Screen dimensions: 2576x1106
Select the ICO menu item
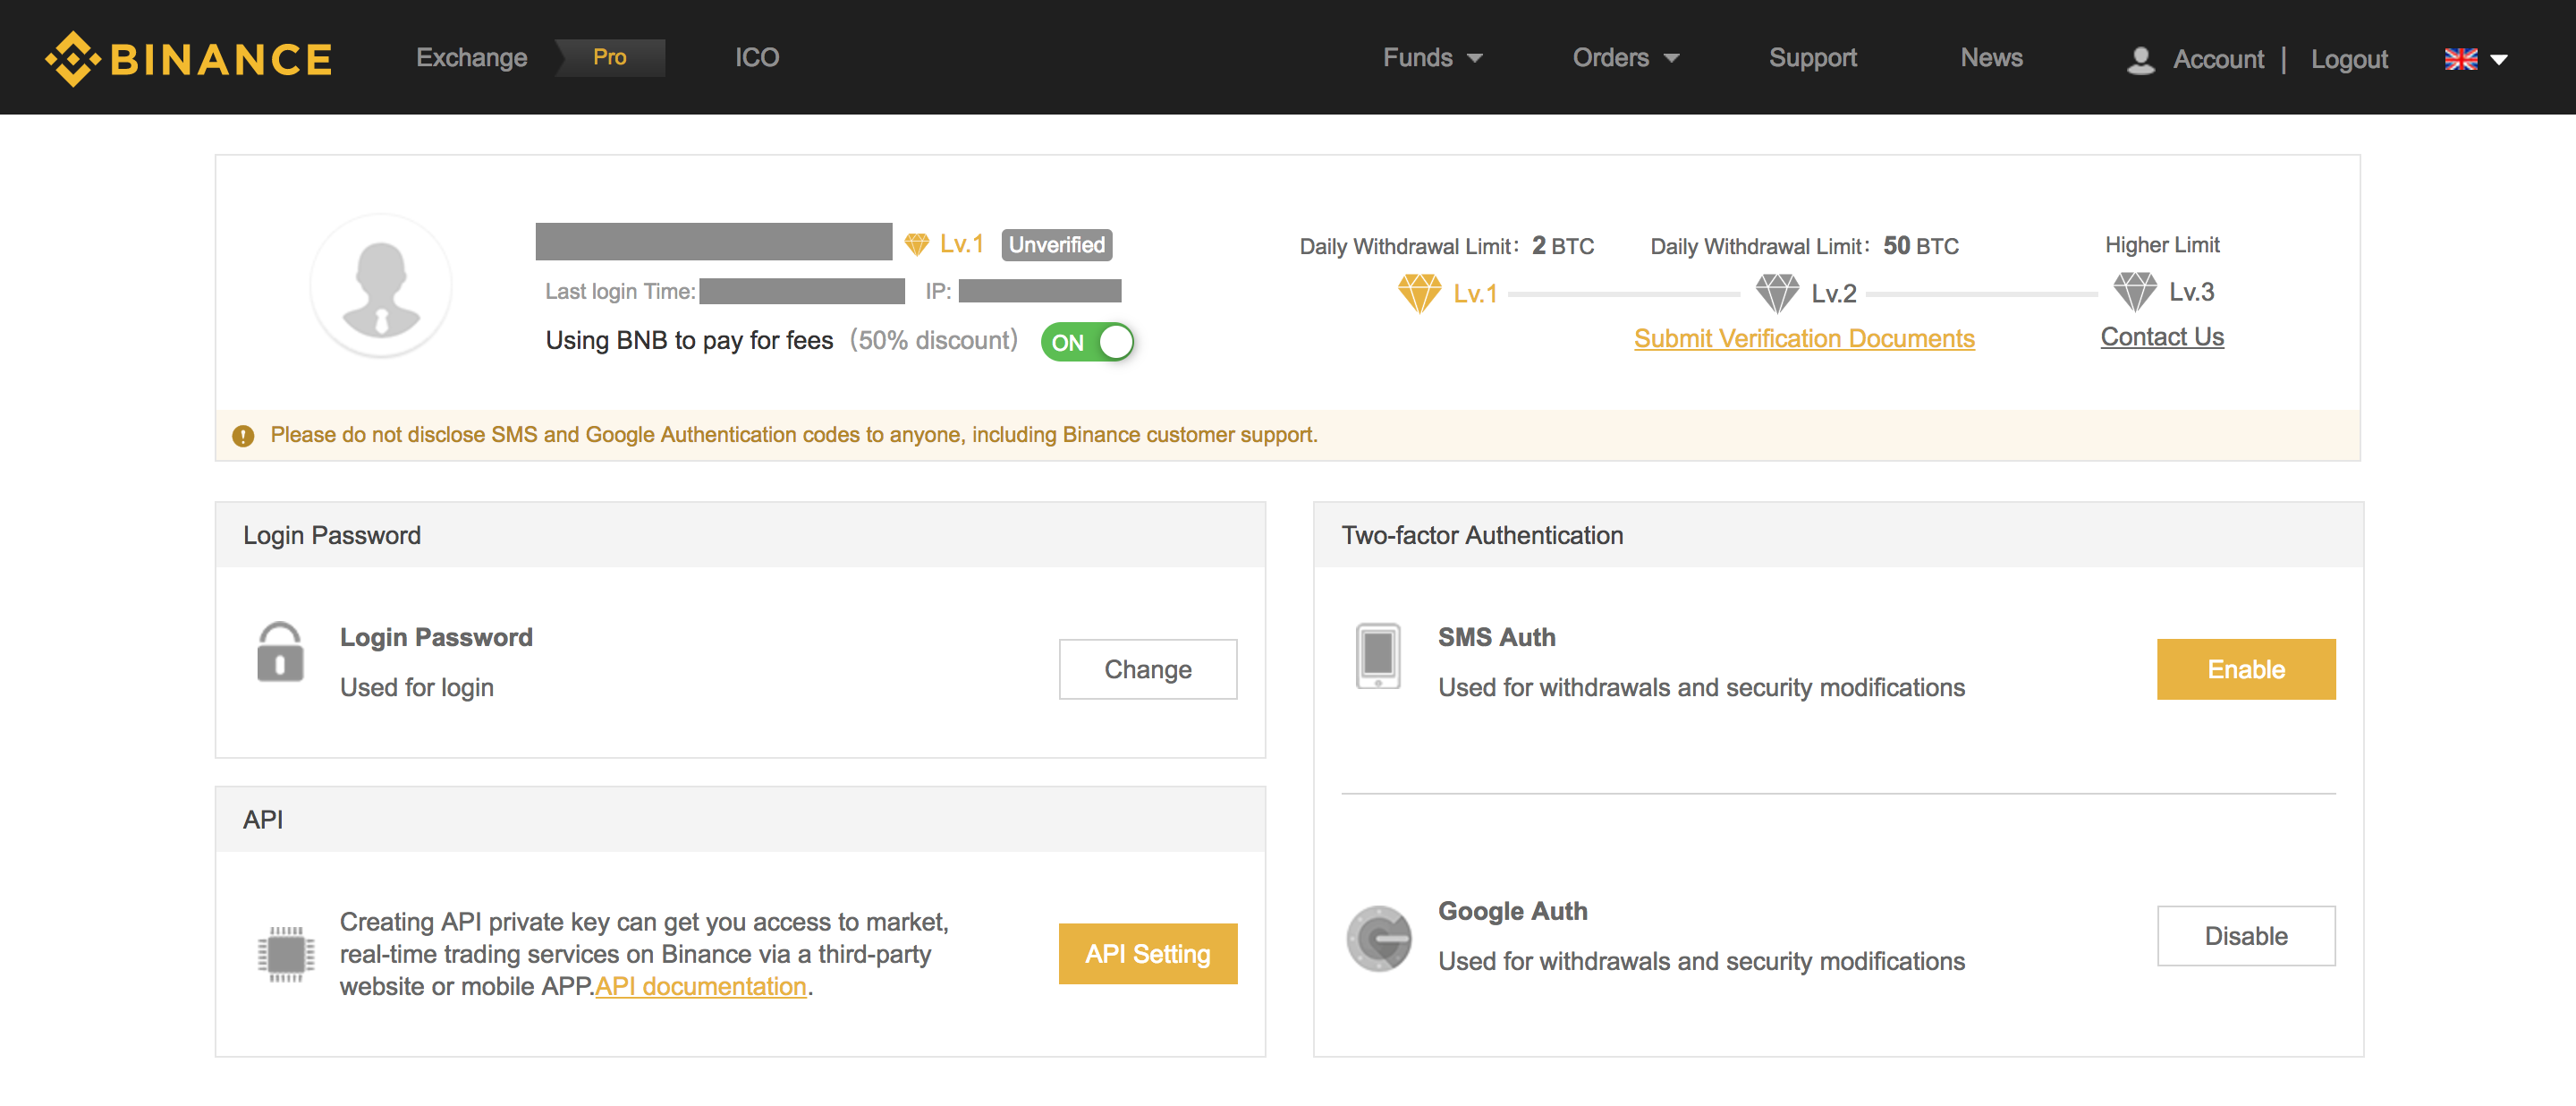pos(758,55)
